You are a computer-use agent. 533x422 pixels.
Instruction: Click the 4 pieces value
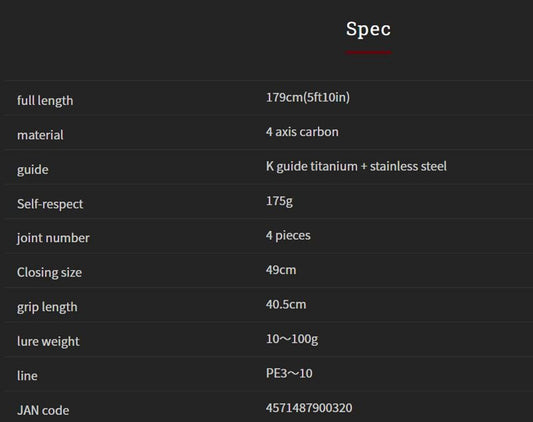288,236
